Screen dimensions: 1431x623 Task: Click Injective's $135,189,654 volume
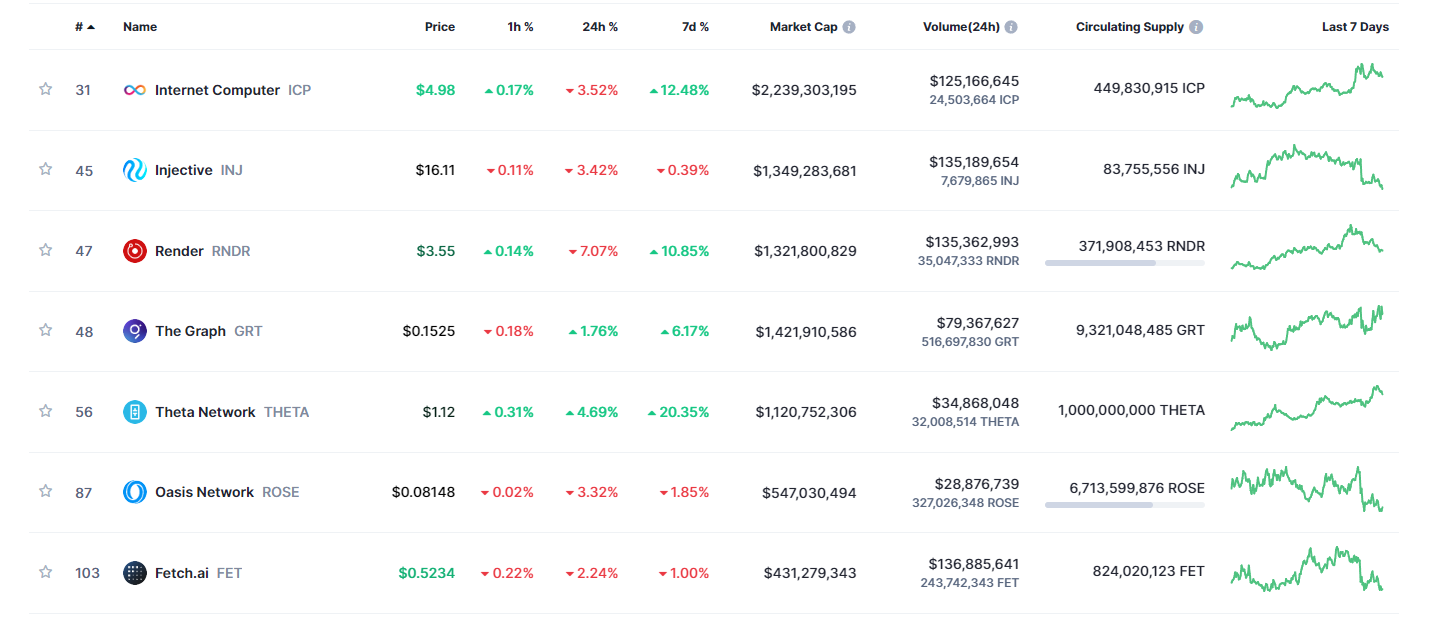(x=974, y=162)
